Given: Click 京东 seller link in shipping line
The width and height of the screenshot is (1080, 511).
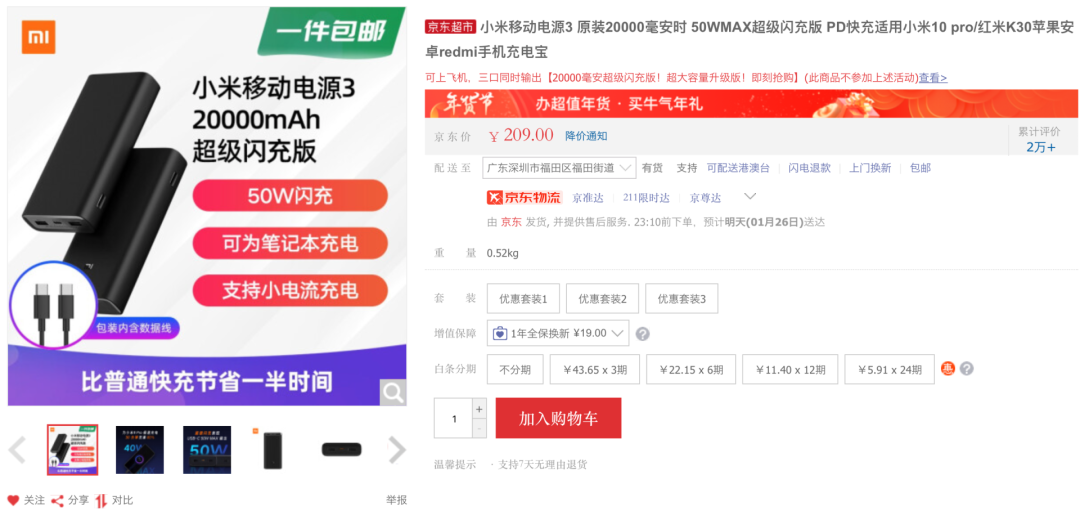Looking at the screenshot, I should click(511, 222).
